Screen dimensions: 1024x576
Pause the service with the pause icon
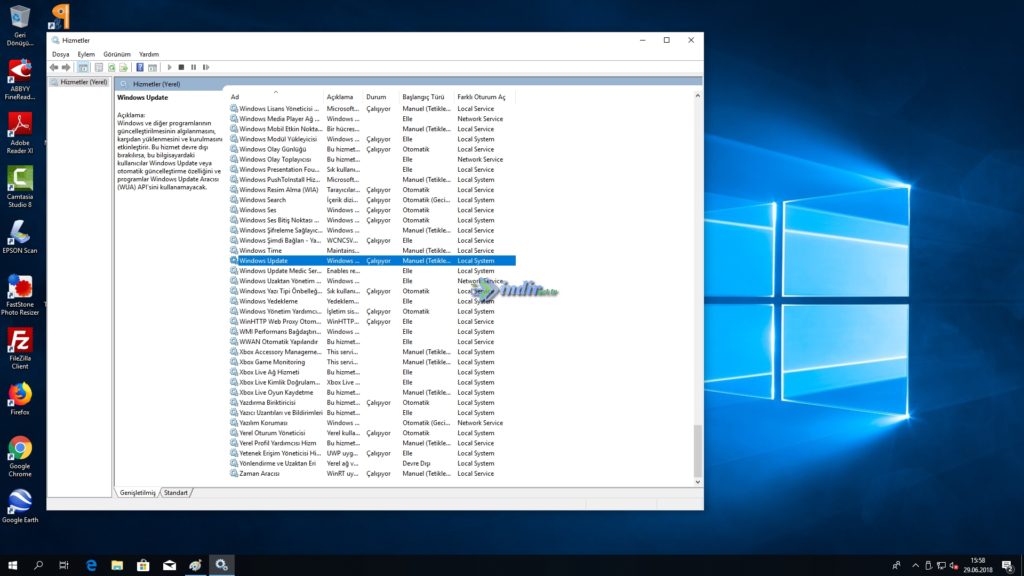coord(193,67)
